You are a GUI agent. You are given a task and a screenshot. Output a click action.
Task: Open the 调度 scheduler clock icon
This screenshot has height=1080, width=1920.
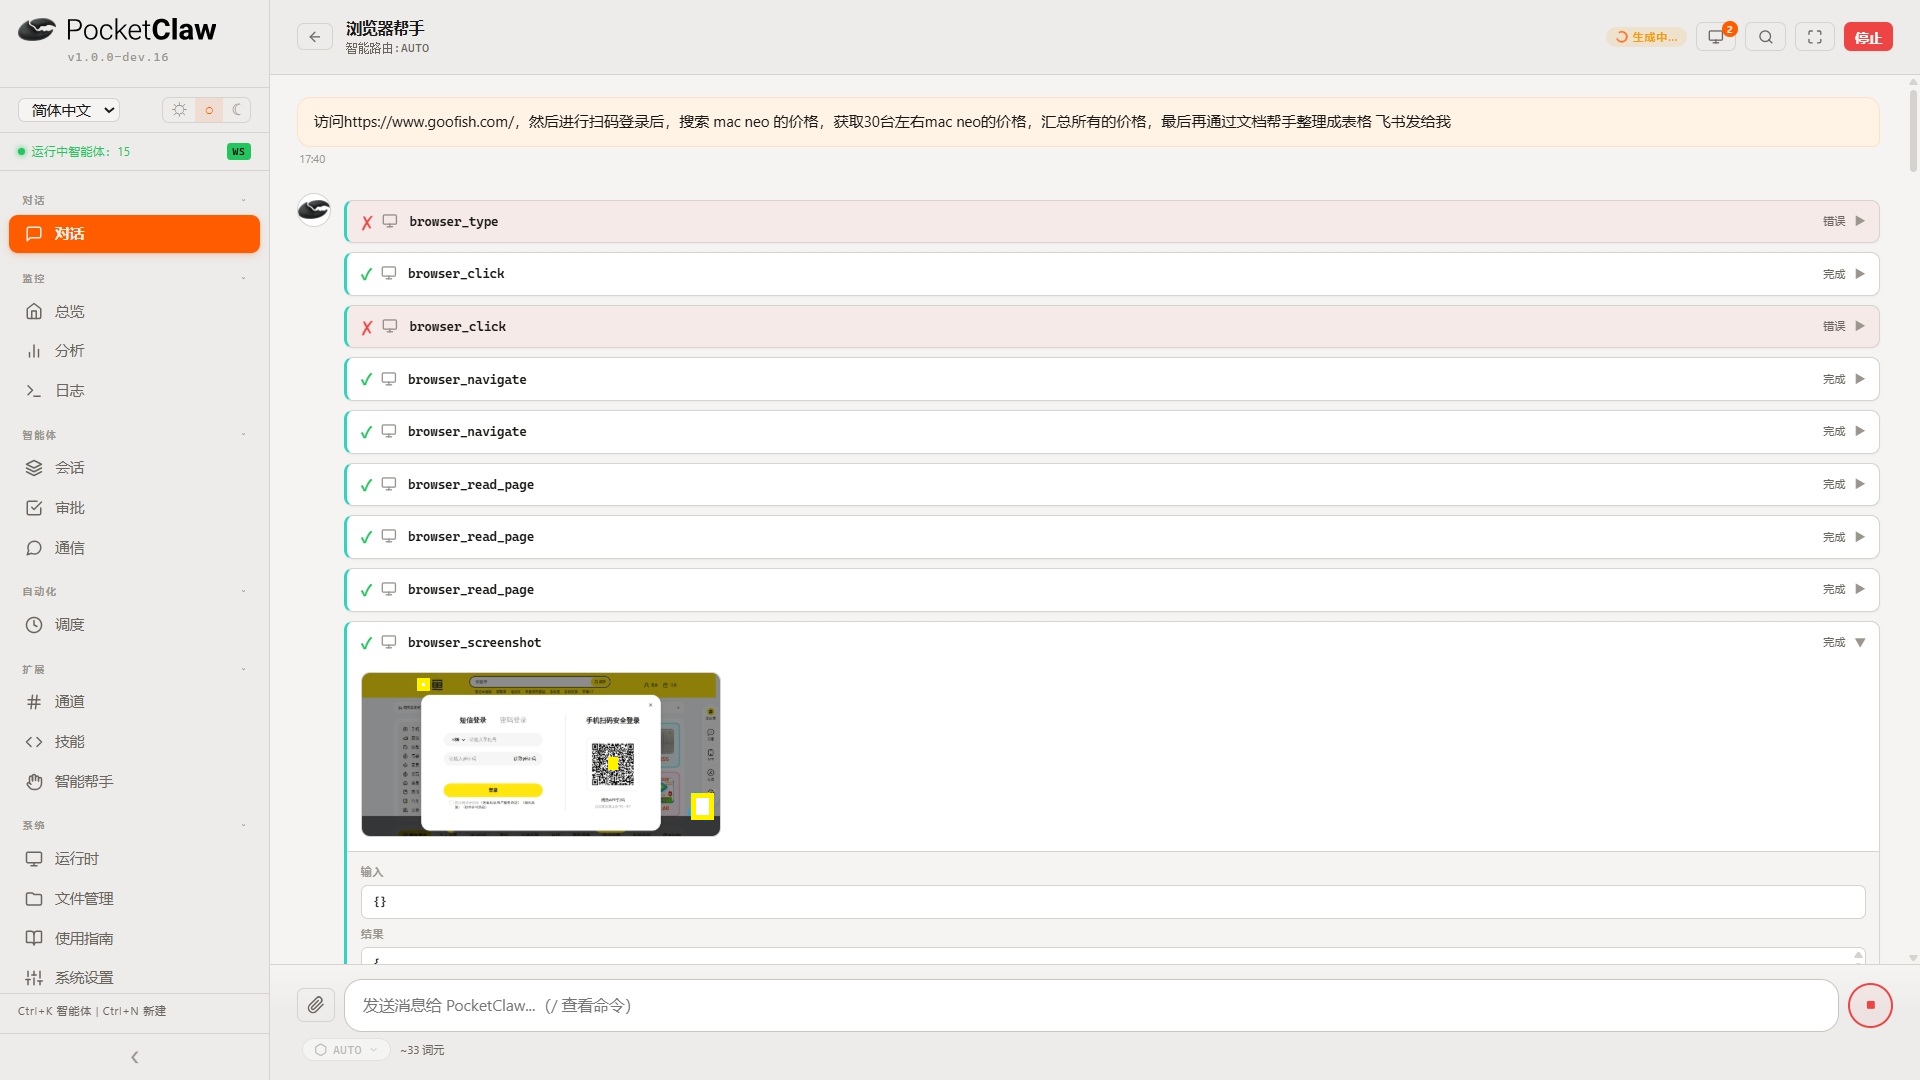coord(34,625)
